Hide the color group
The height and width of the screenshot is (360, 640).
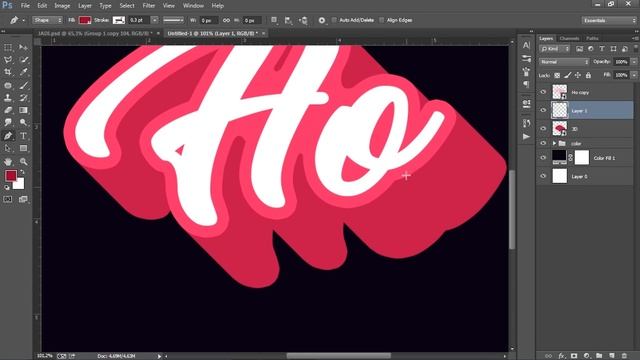(543, 143)
